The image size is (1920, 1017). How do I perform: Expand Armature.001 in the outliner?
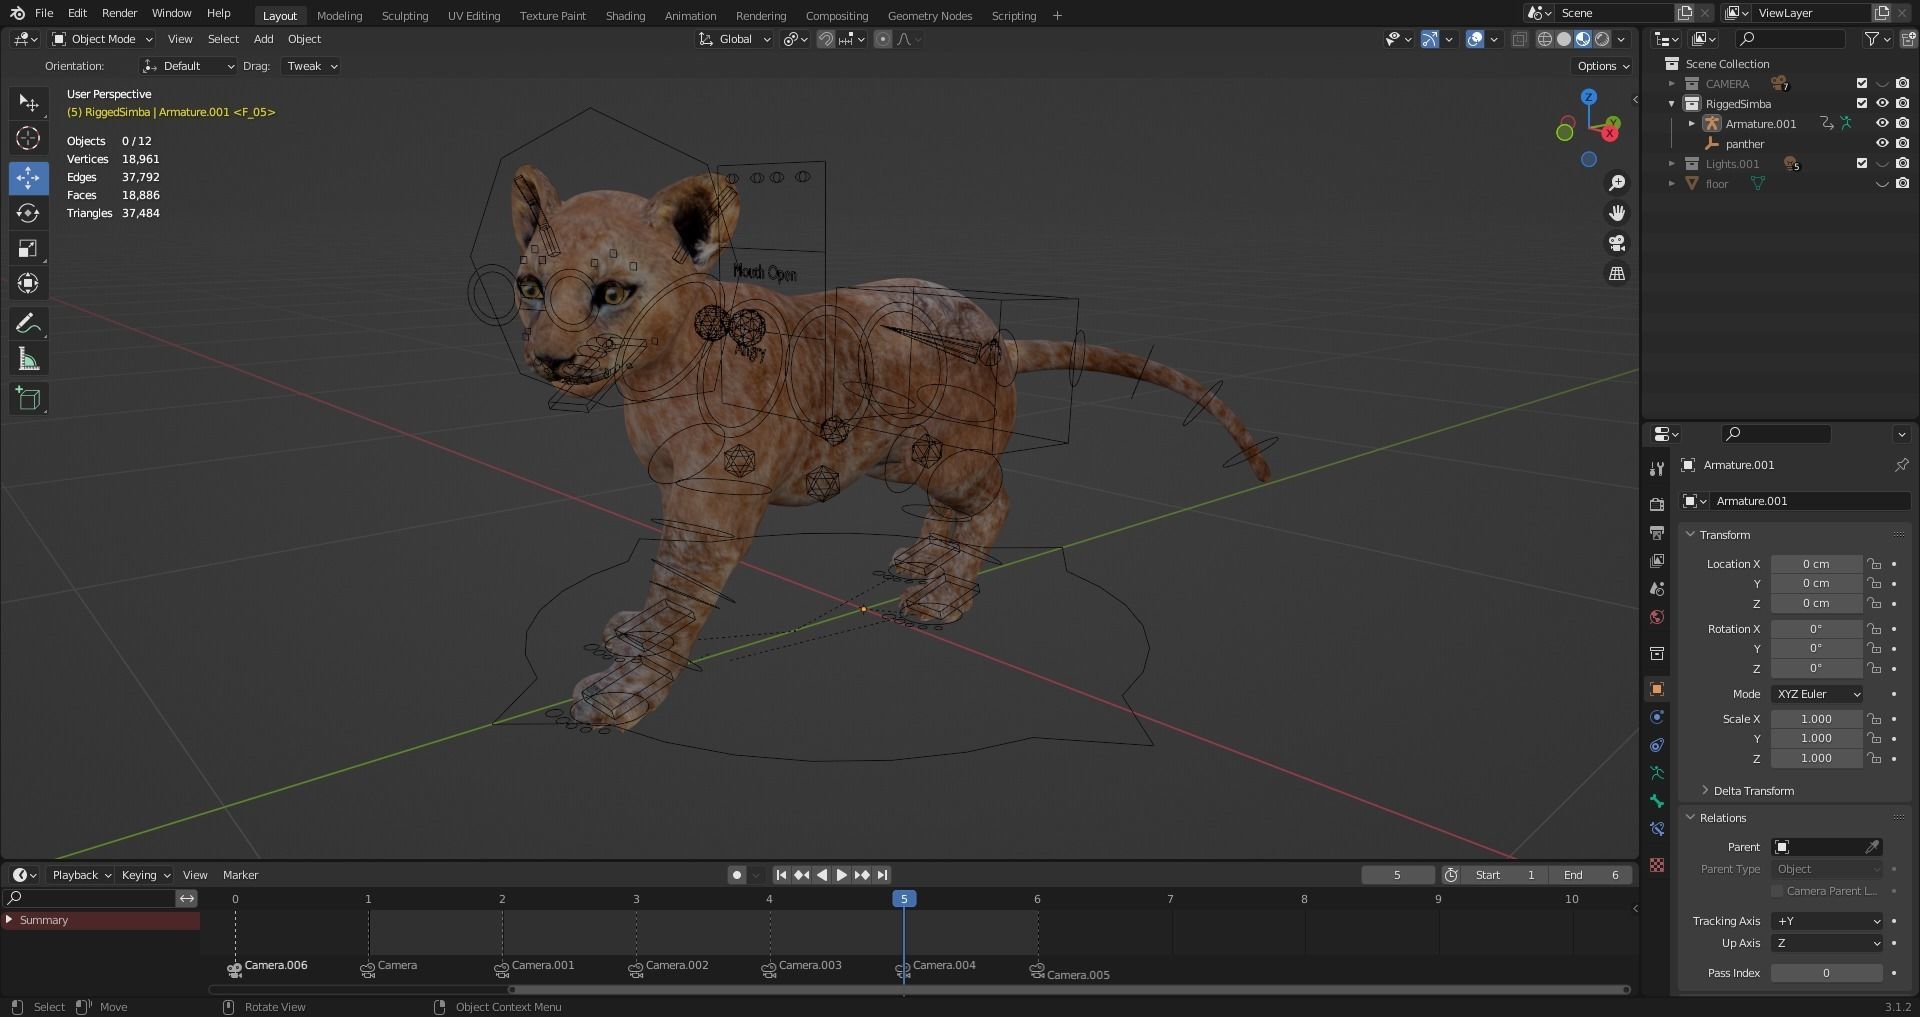(1692, 124)
